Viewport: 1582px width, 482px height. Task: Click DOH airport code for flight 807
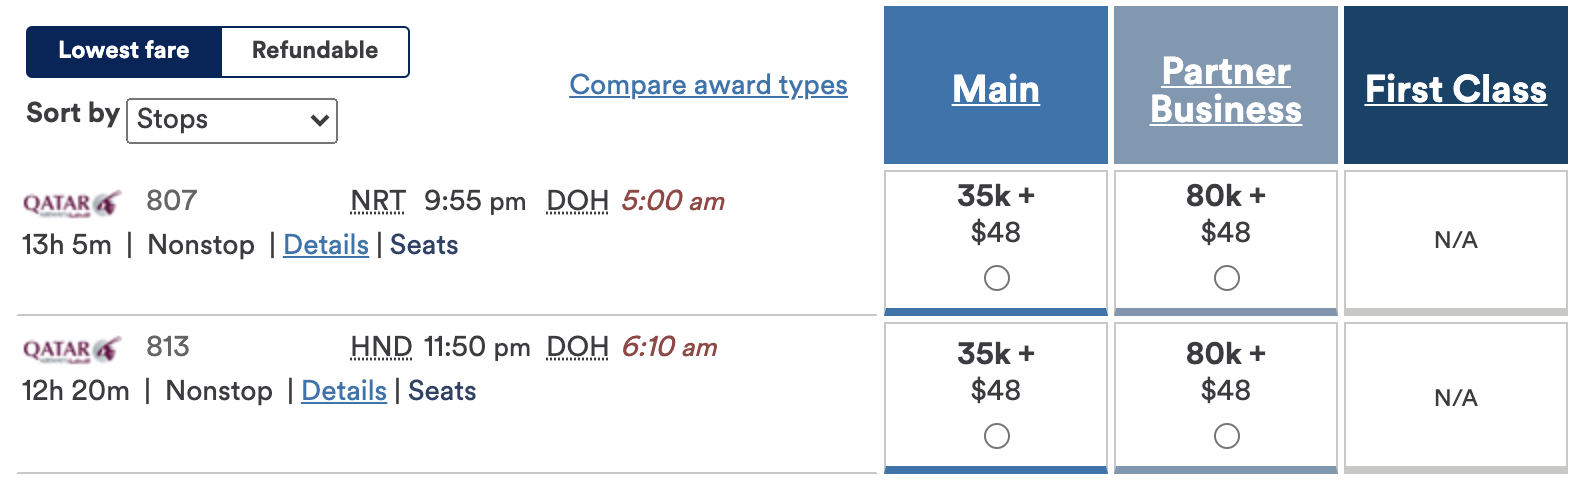(577, 201)
